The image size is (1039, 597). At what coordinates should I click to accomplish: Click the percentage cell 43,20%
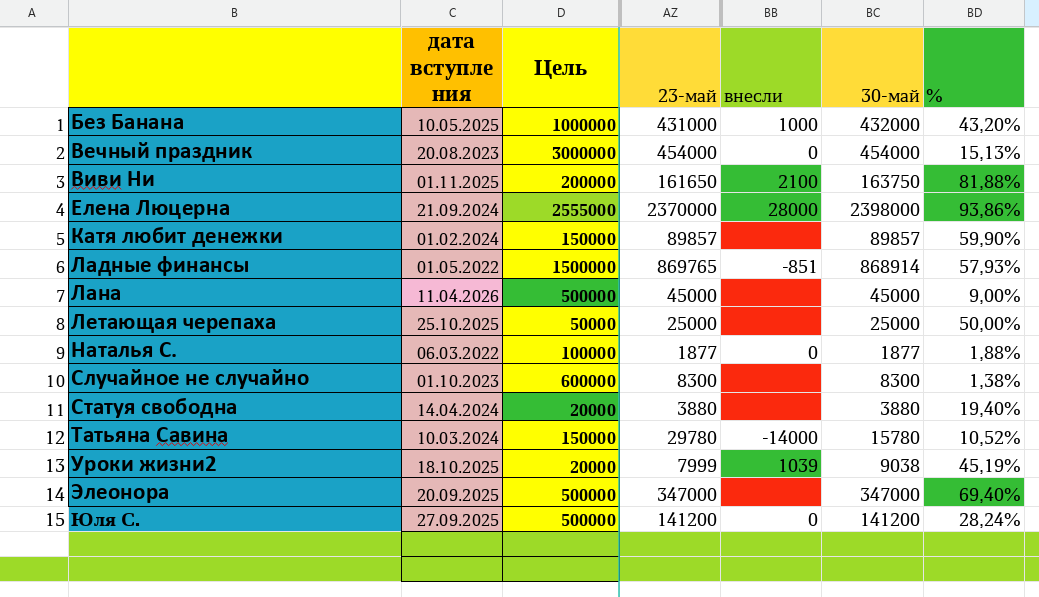974,122
